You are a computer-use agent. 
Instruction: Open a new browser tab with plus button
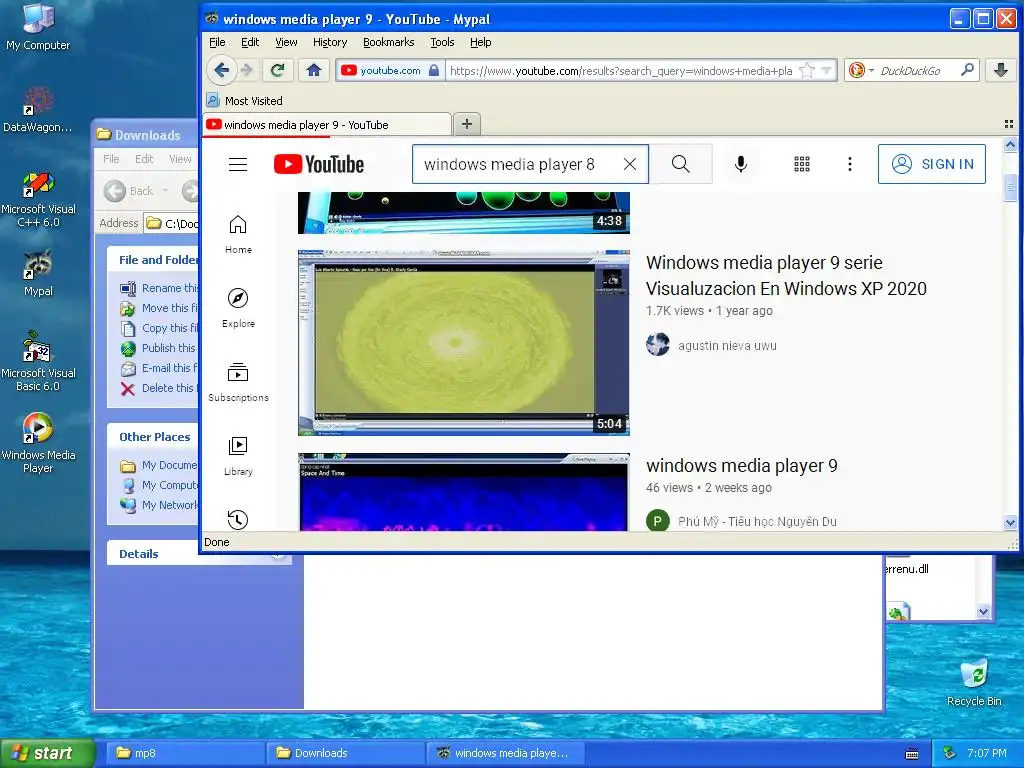tap(466, 124)
